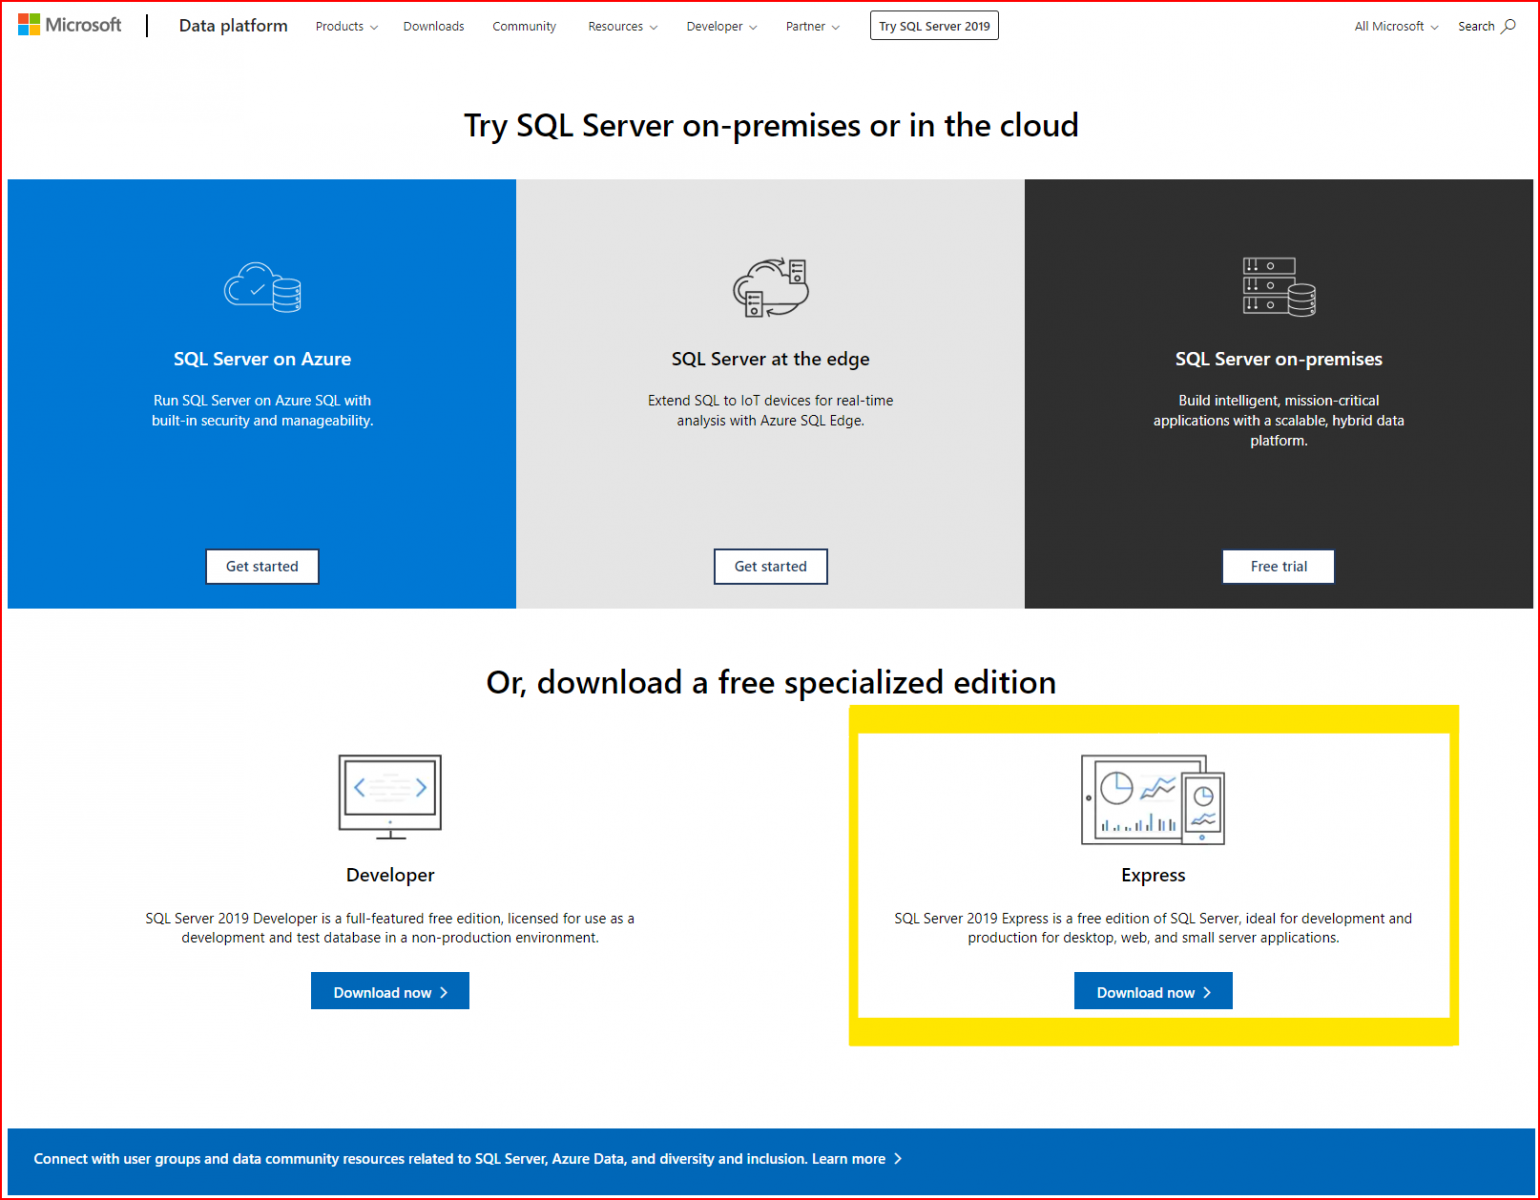
Task: Click 'Or, download a free specialized edition' heading
Action: tap(771, 682)
